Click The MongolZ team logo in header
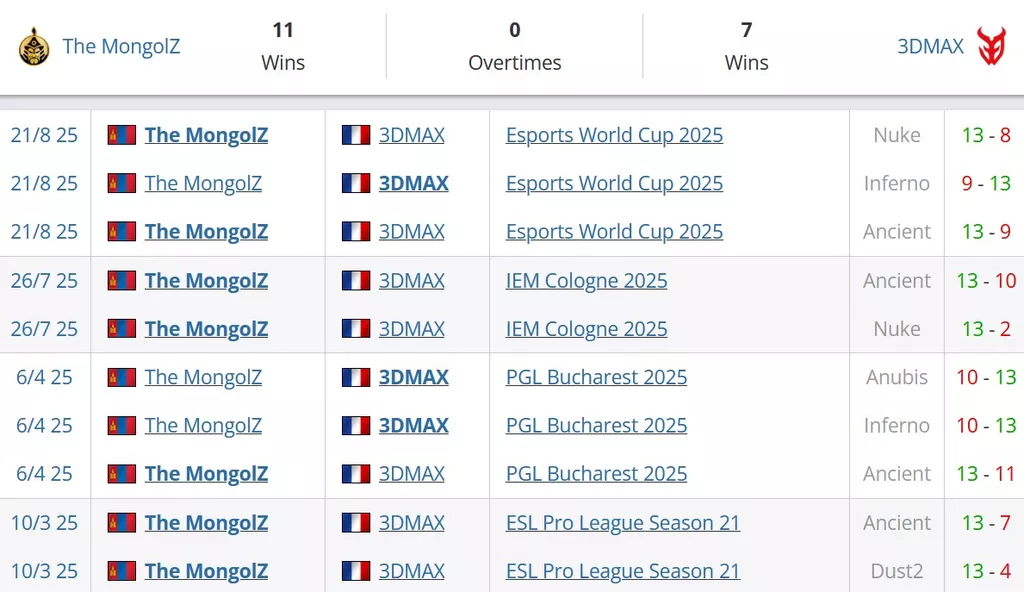This screenshot has width=1024, height=592. (x=34, y=46)
